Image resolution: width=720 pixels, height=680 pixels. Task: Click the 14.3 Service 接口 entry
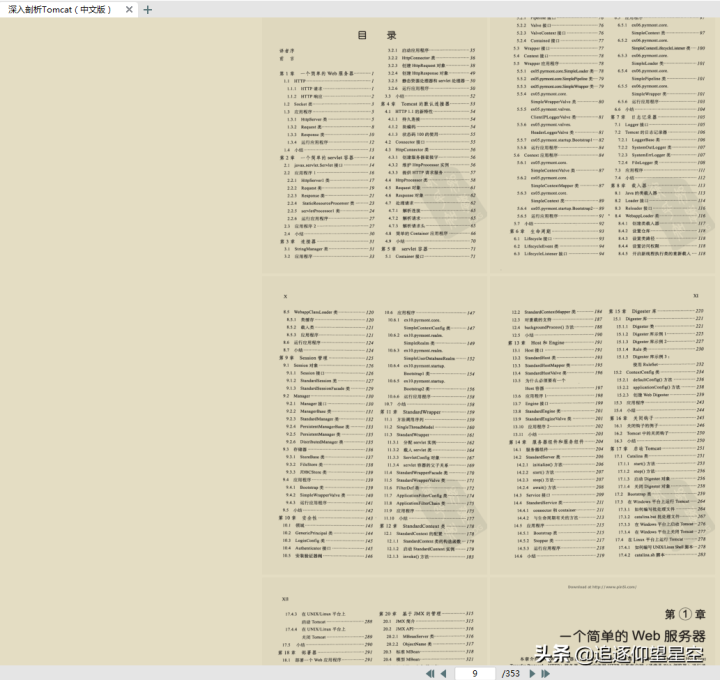click(x=558, y=495)
